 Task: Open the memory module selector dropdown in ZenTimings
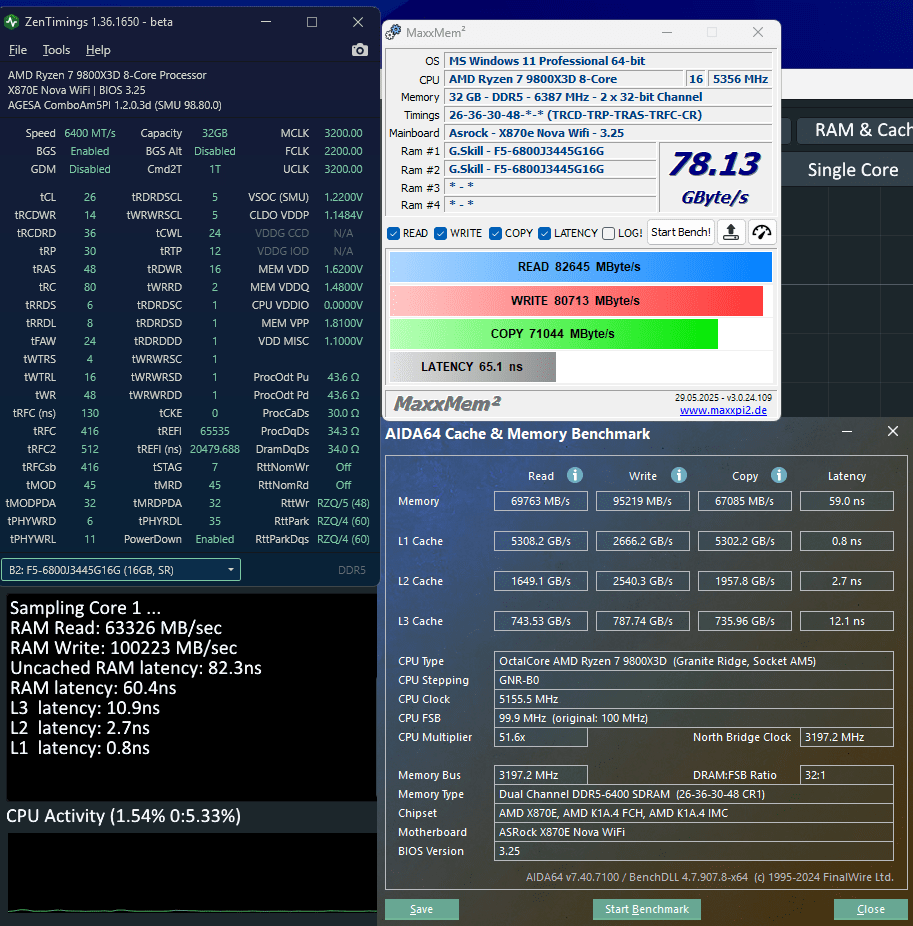[x=121, y=570]
